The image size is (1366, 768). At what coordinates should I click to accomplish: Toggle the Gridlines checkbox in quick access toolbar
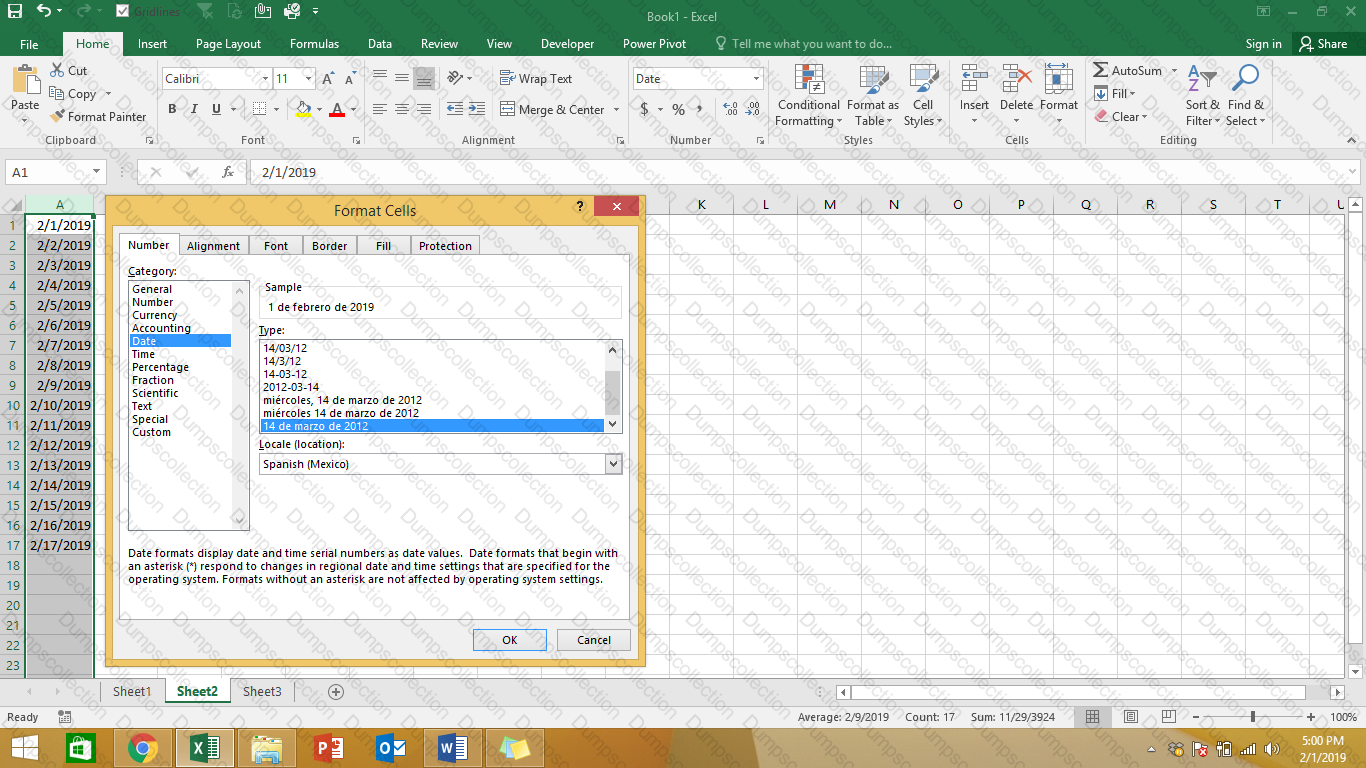pyautogui.click(x=122, y=11)
